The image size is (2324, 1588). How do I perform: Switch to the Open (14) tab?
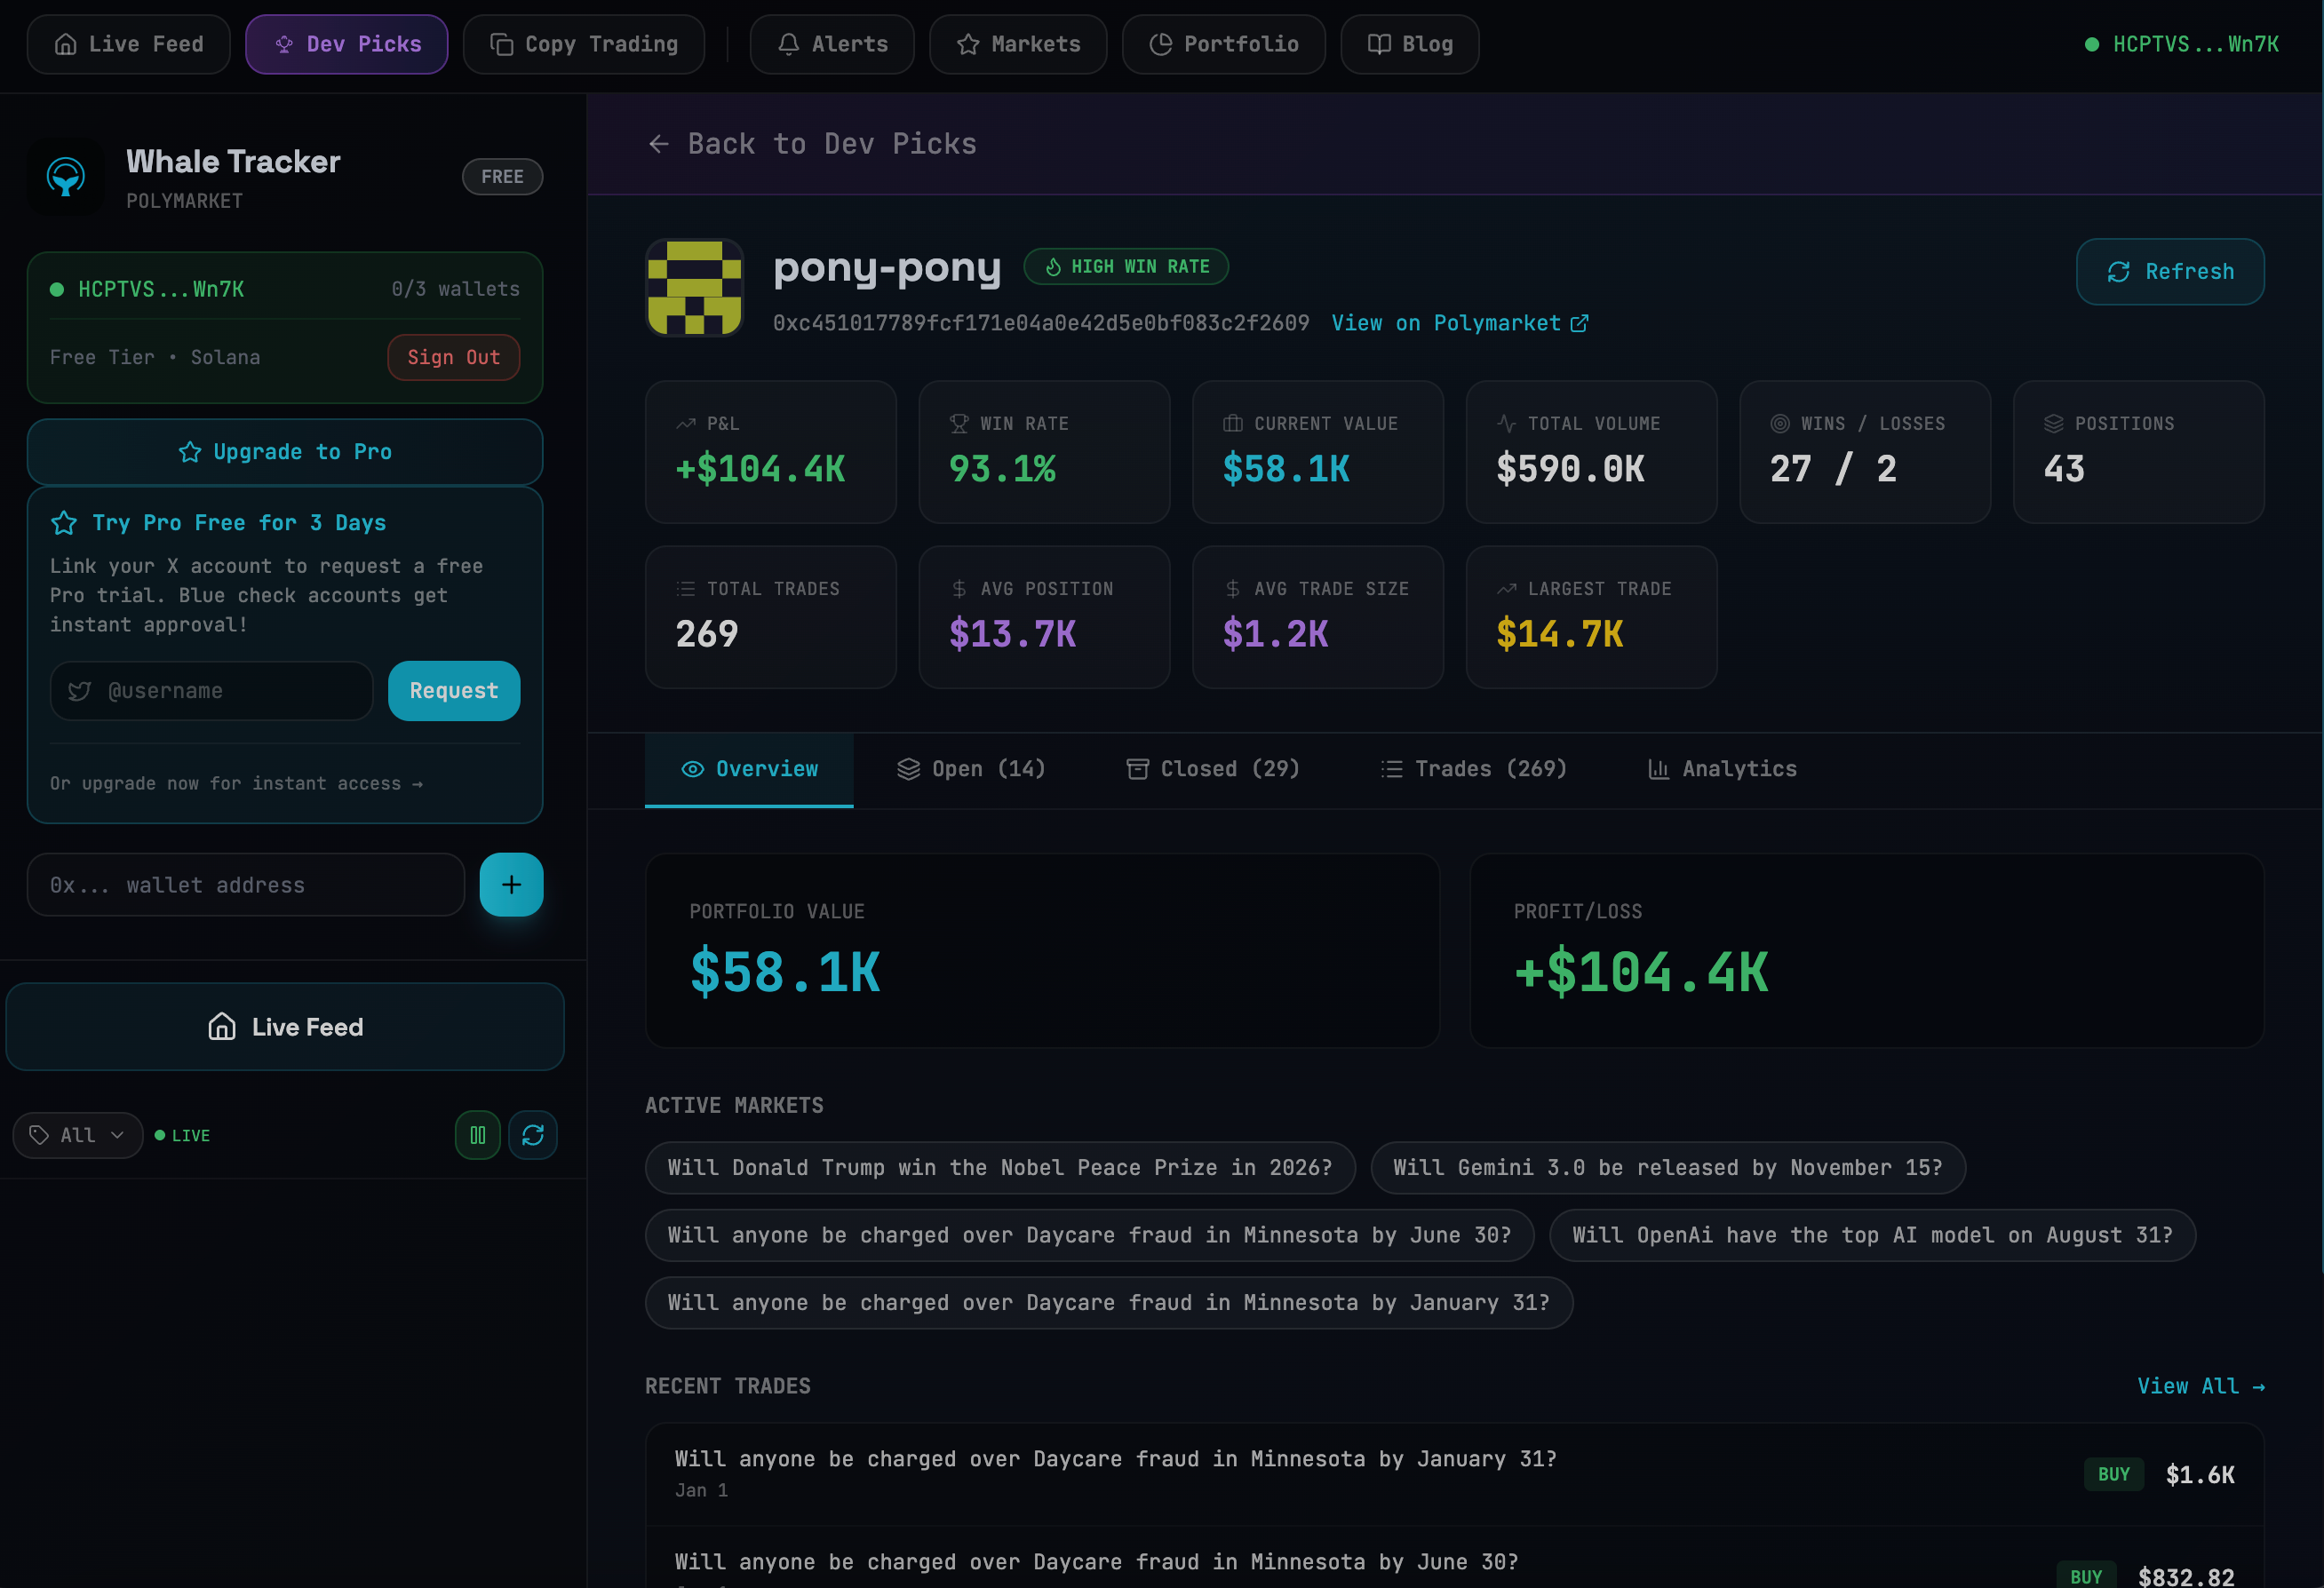[971, 769]
